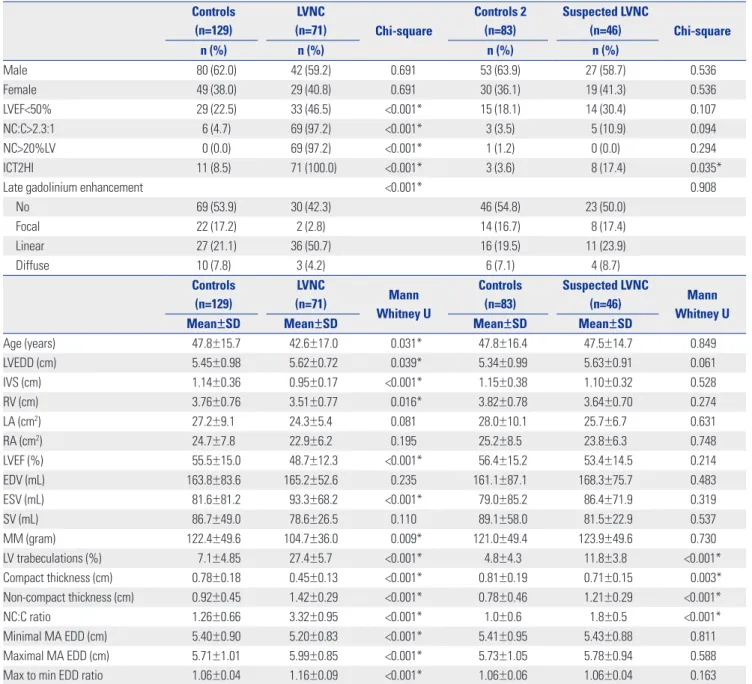Select 'Late gadolinium enhancement' row label
Screen dimensions: 752x684
73,188
